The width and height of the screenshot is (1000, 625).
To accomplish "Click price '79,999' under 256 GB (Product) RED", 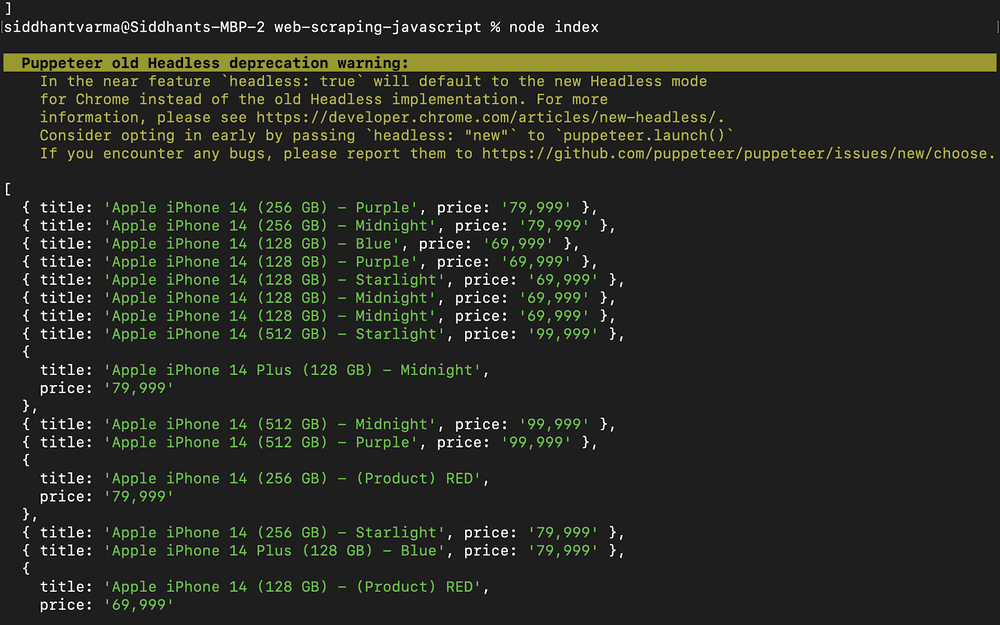I will point(139,497).
